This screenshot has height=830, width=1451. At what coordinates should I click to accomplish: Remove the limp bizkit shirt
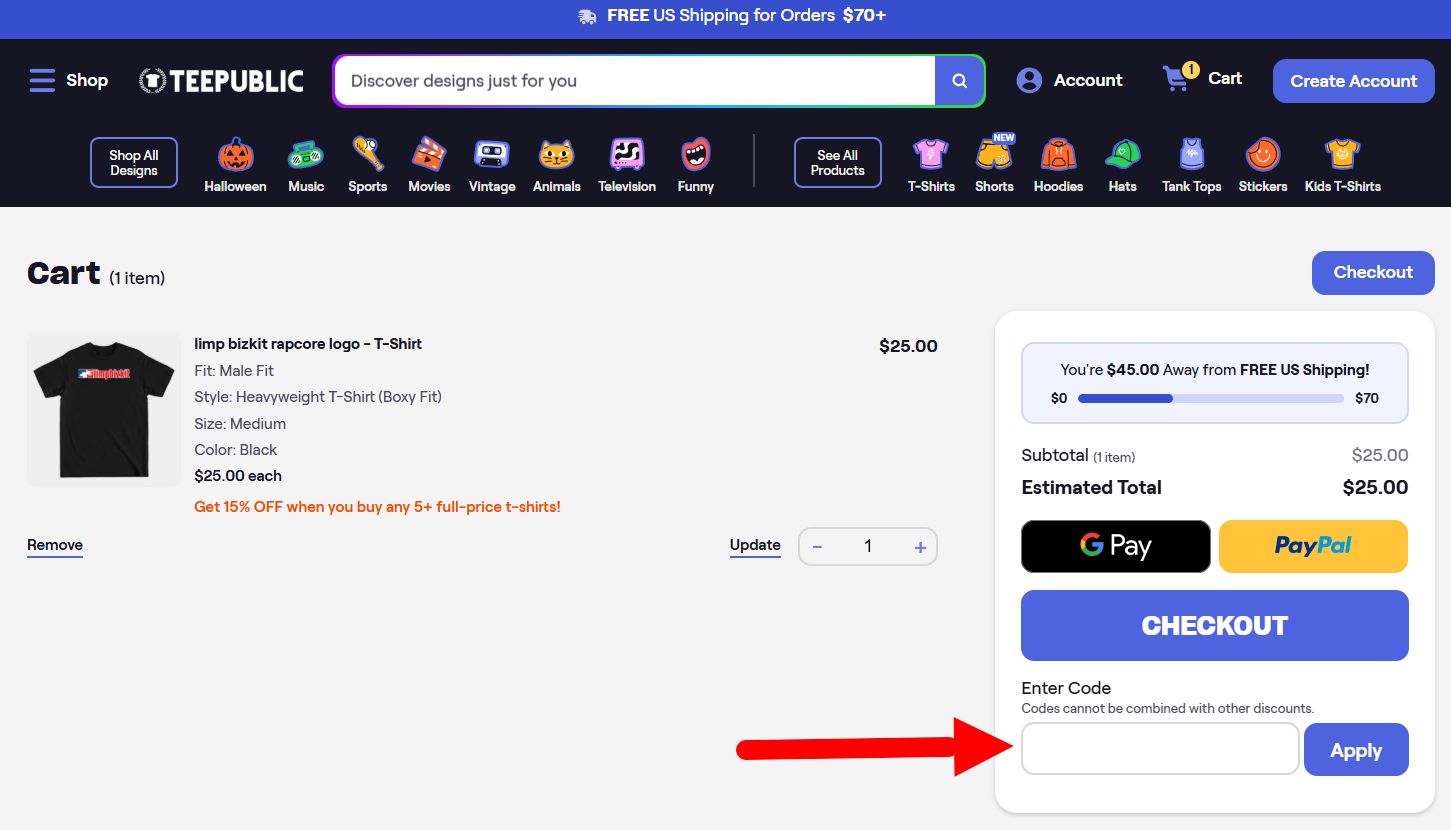point(55,545)
